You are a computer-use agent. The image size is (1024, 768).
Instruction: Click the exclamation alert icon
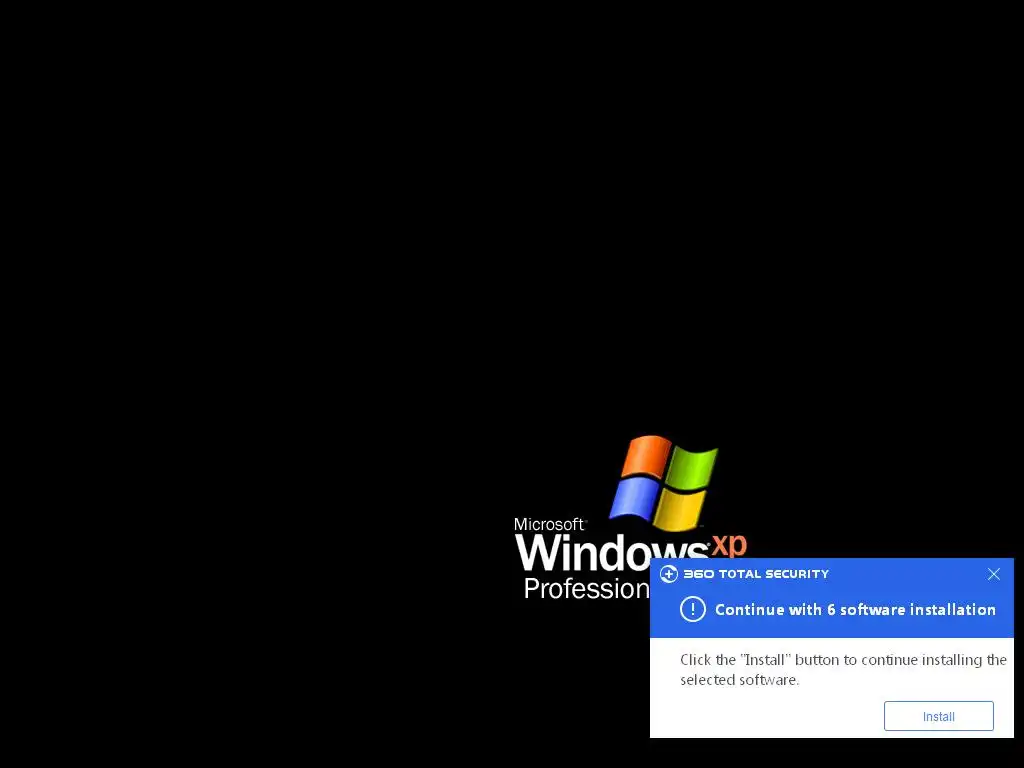[692, 609]
